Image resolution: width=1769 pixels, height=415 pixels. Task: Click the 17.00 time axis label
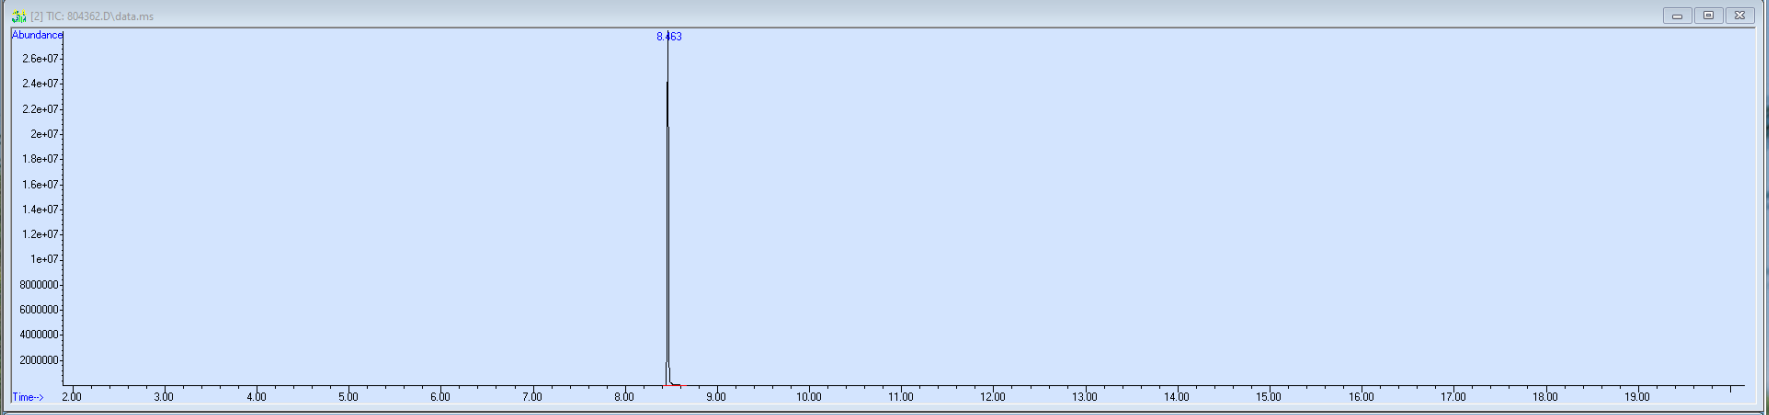[x=1453, y=397]
